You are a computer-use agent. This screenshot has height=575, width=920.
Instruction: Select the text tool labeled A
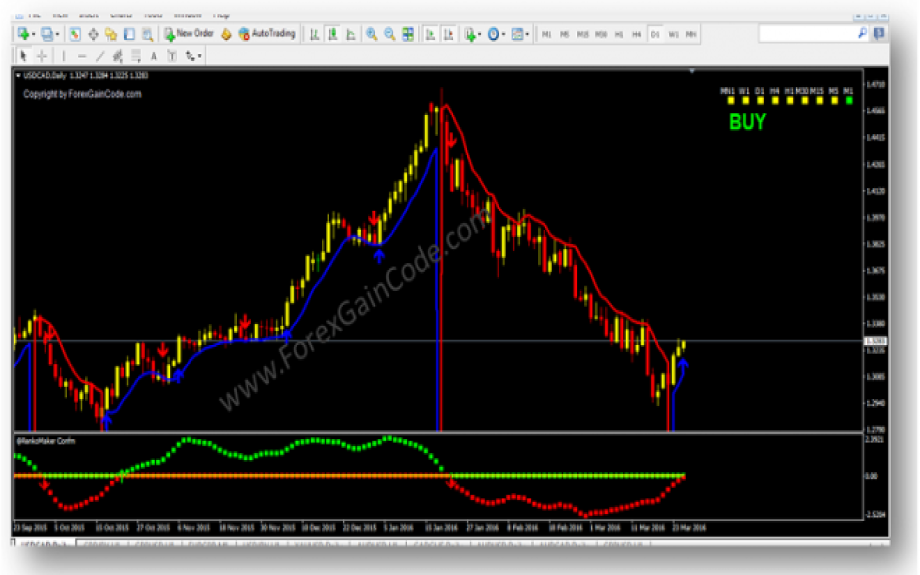(154, 56)
